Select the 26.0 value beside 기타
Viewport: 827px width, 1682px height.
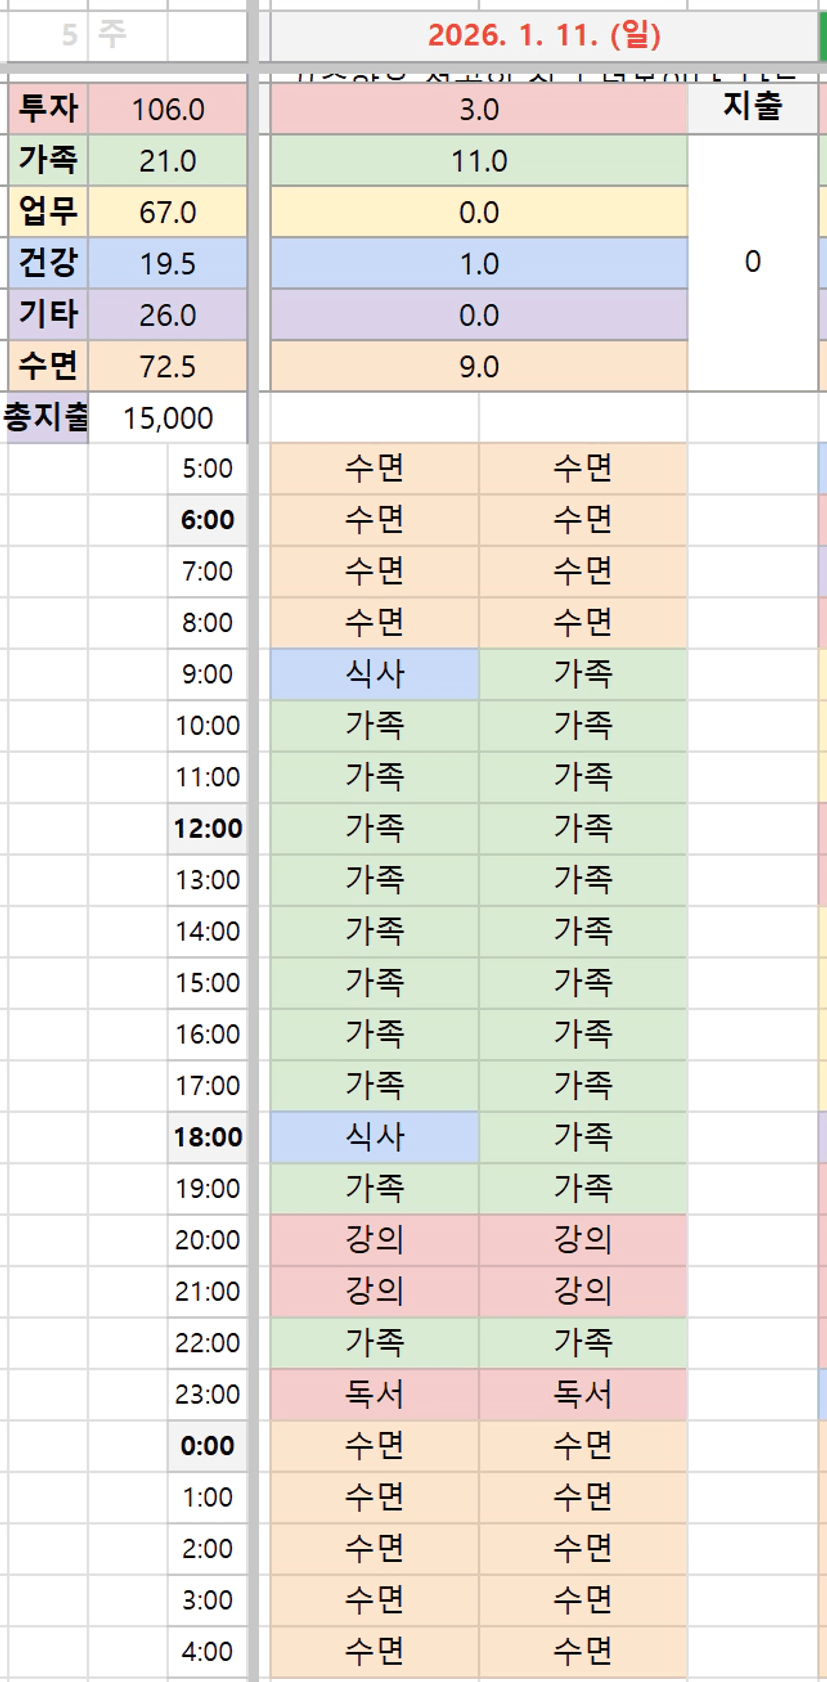pos(168,315)
